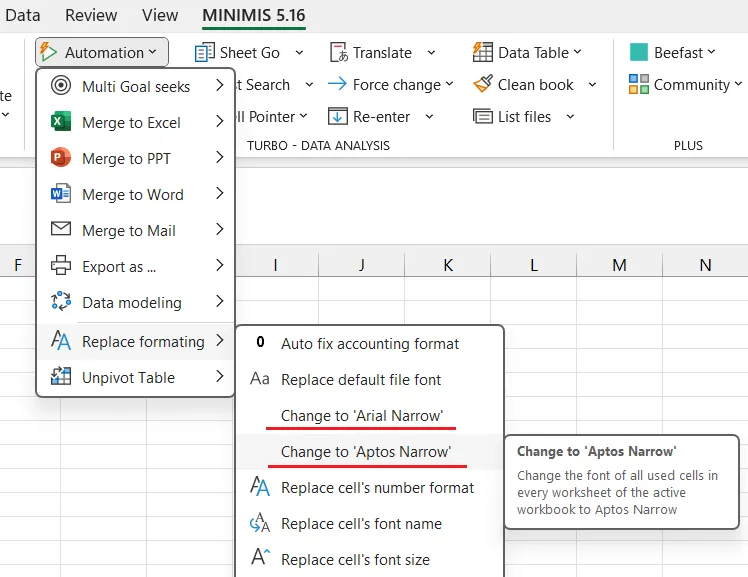
Task: Click the Translate icon
Action: click(339, 52)
